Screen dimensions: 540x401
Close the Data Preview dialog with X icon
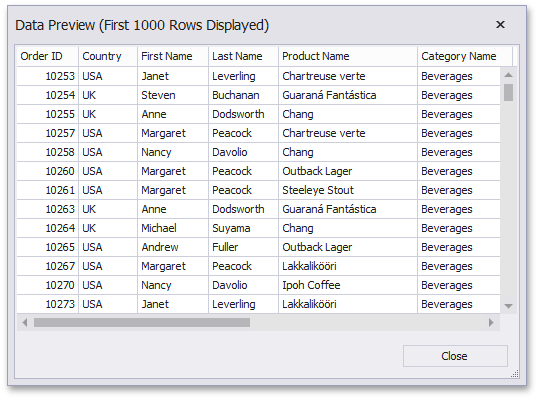500,24
